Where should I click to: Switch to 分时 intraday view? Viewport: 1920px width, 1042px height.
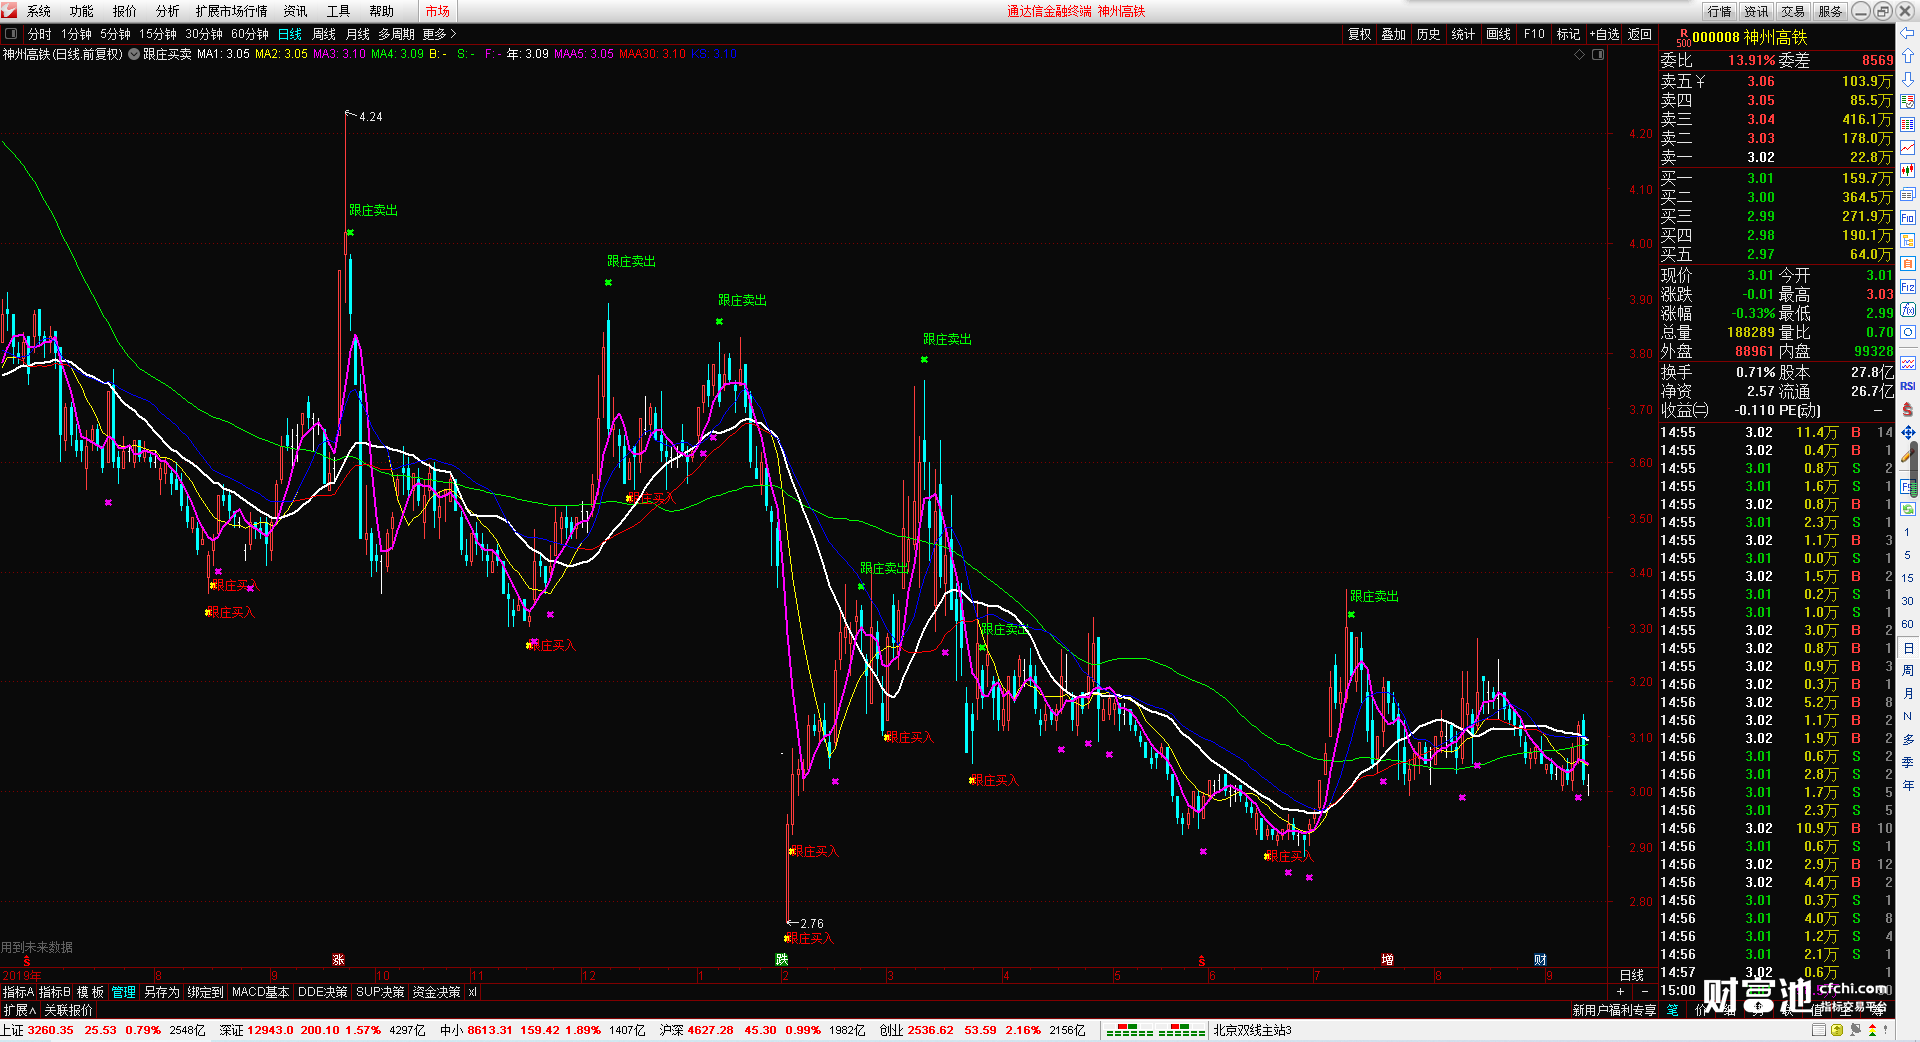[x=40, y=34]
